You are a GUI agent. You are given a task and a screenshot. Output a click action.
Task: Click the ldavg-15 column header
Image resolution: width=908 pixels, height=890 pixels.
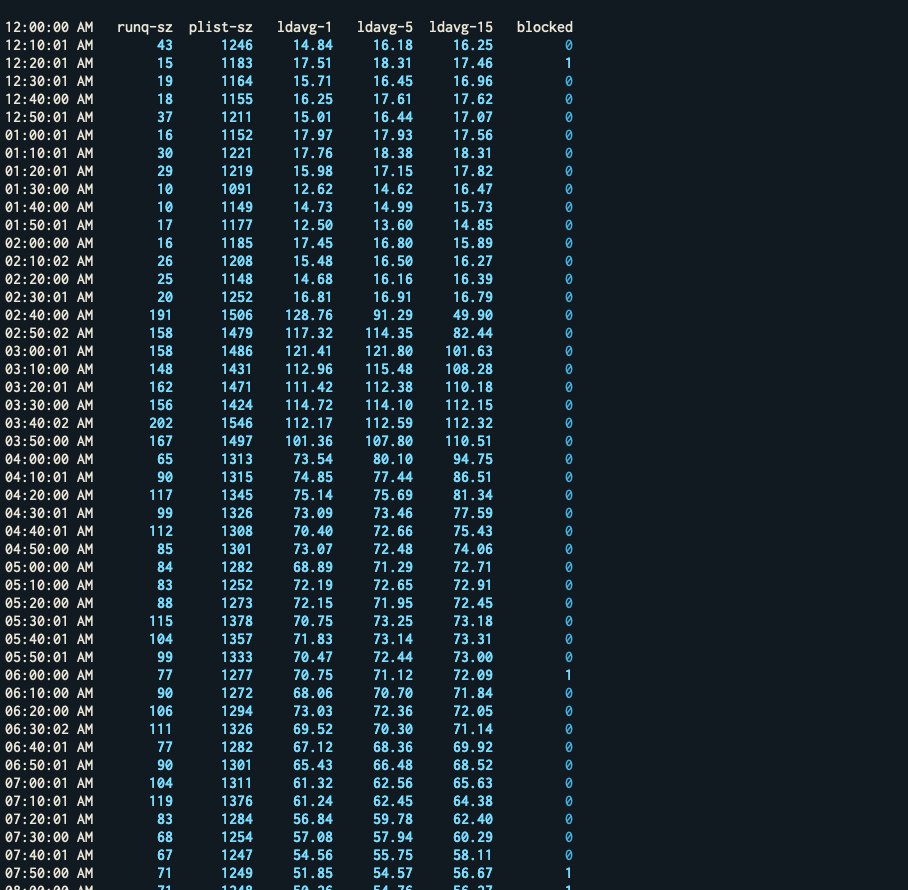point(461,27)
